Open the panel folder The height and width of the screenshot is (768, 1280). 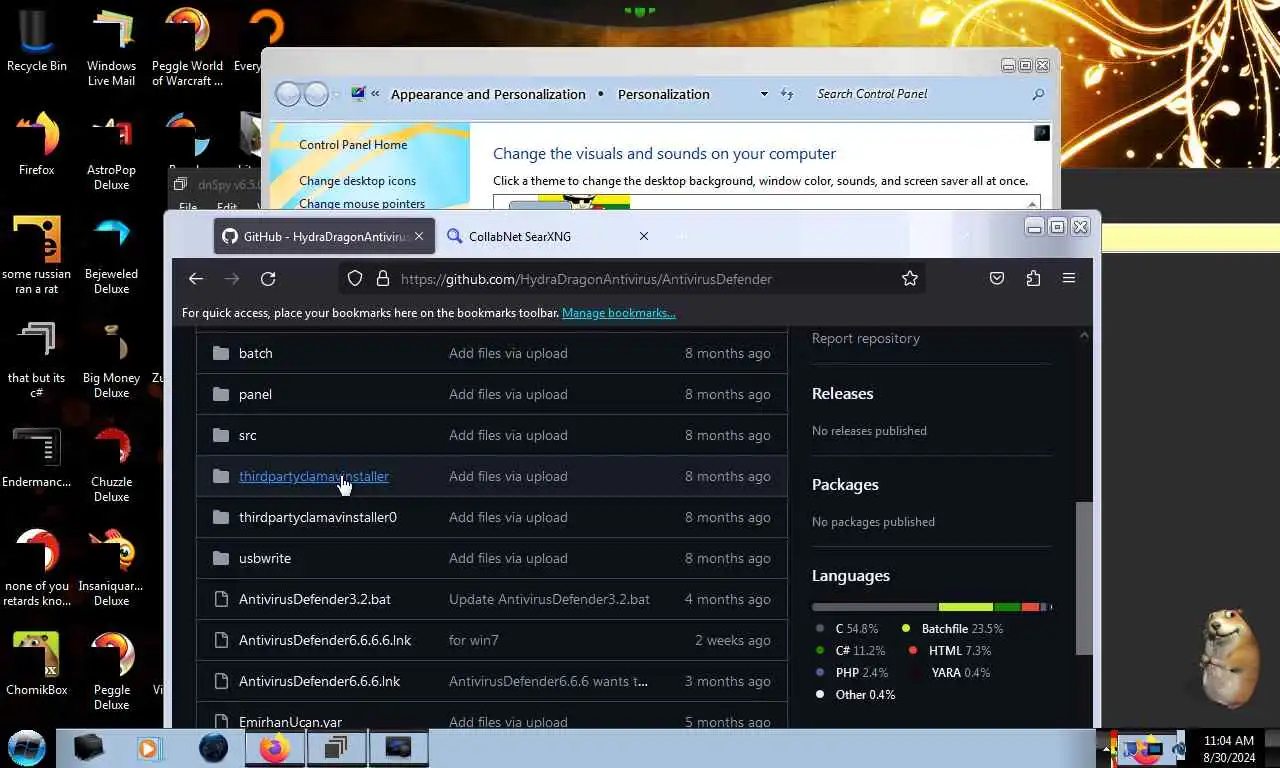pos(255,394)
